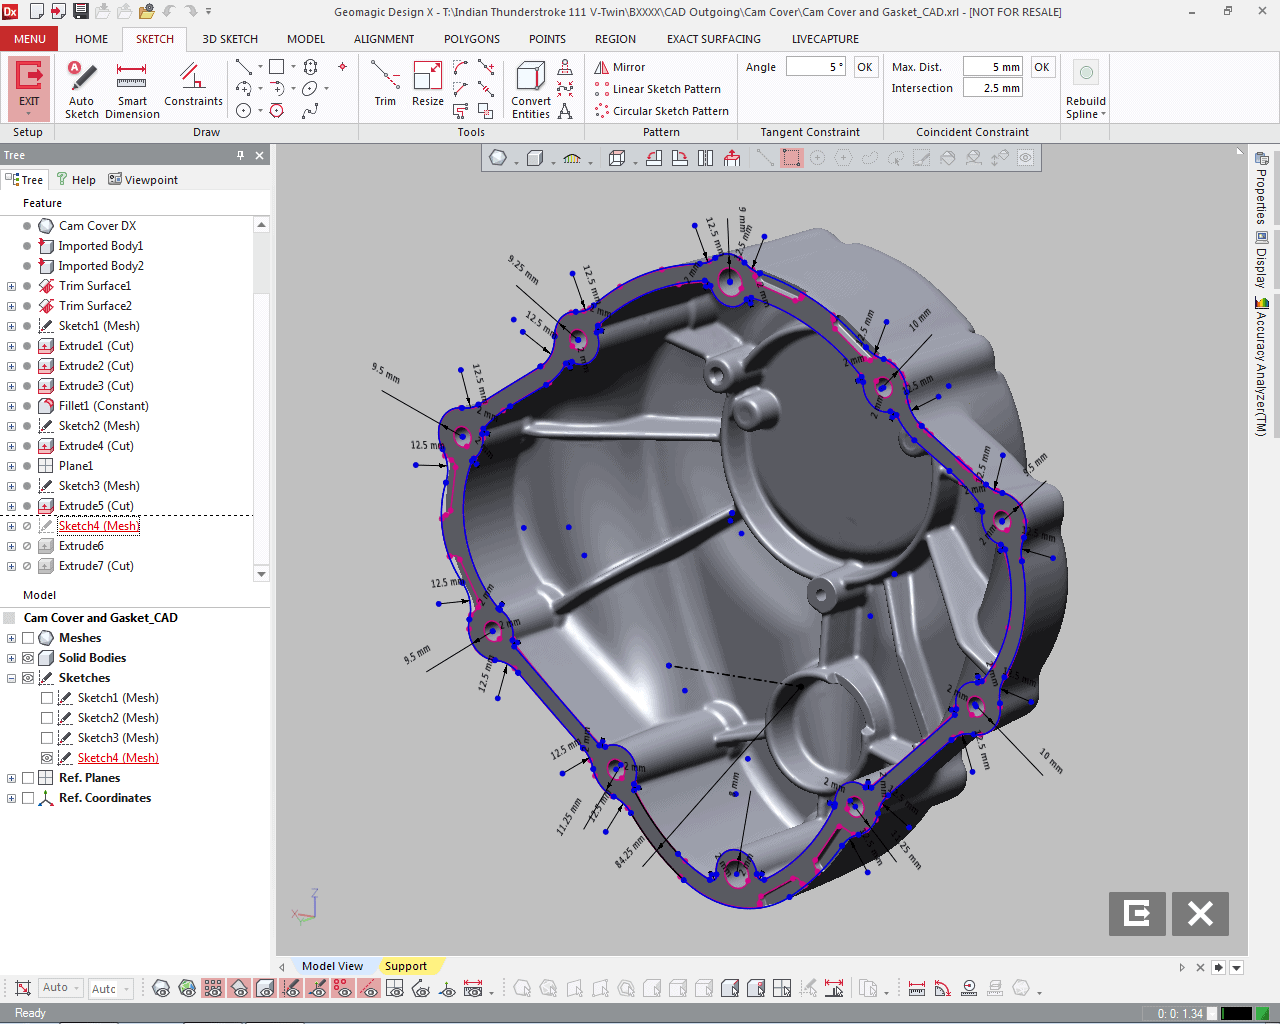Select the Line draw tool
The width and height of the screenshot is (1280, 1024).
(244, 67)
